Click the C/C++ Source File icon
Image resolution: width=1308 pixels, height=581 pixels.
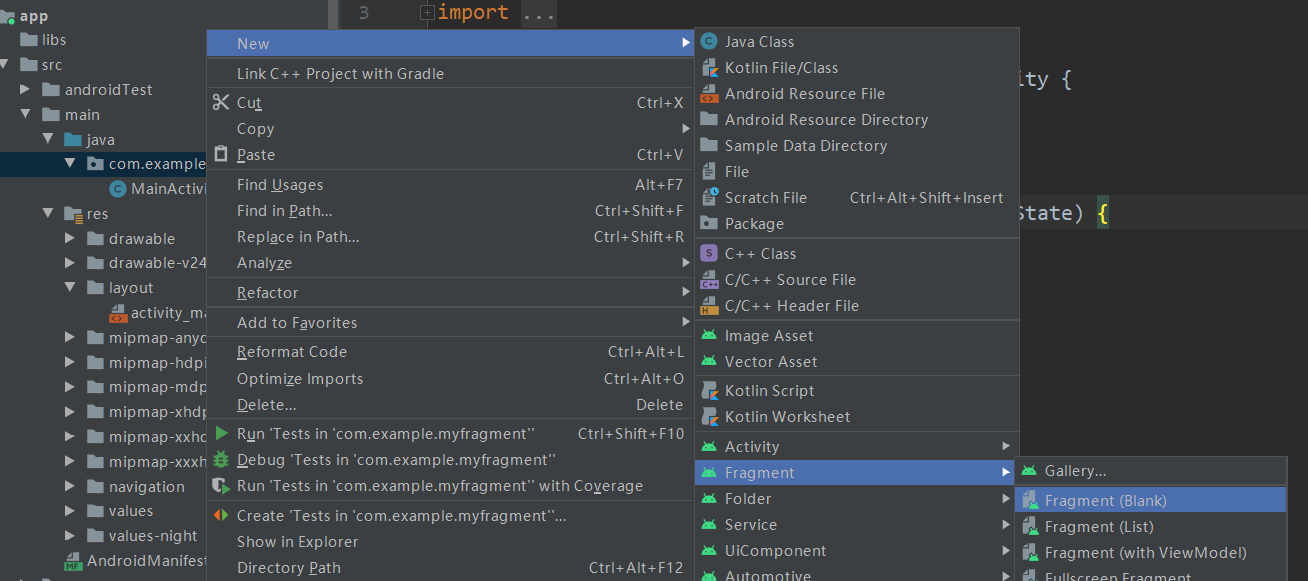[x=709, y=280]
